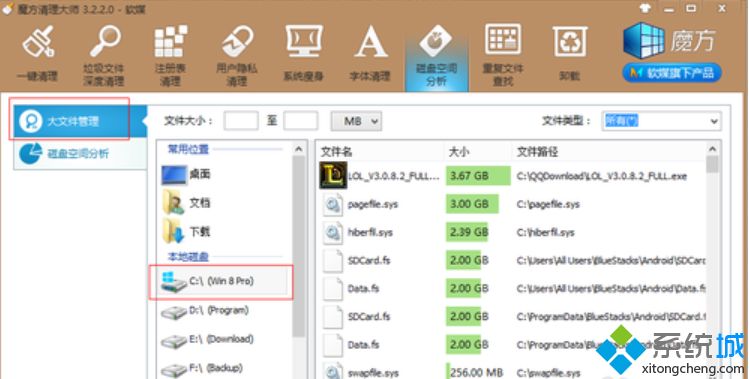Open 字体清理 font cleaner

[x=370, y=54]
